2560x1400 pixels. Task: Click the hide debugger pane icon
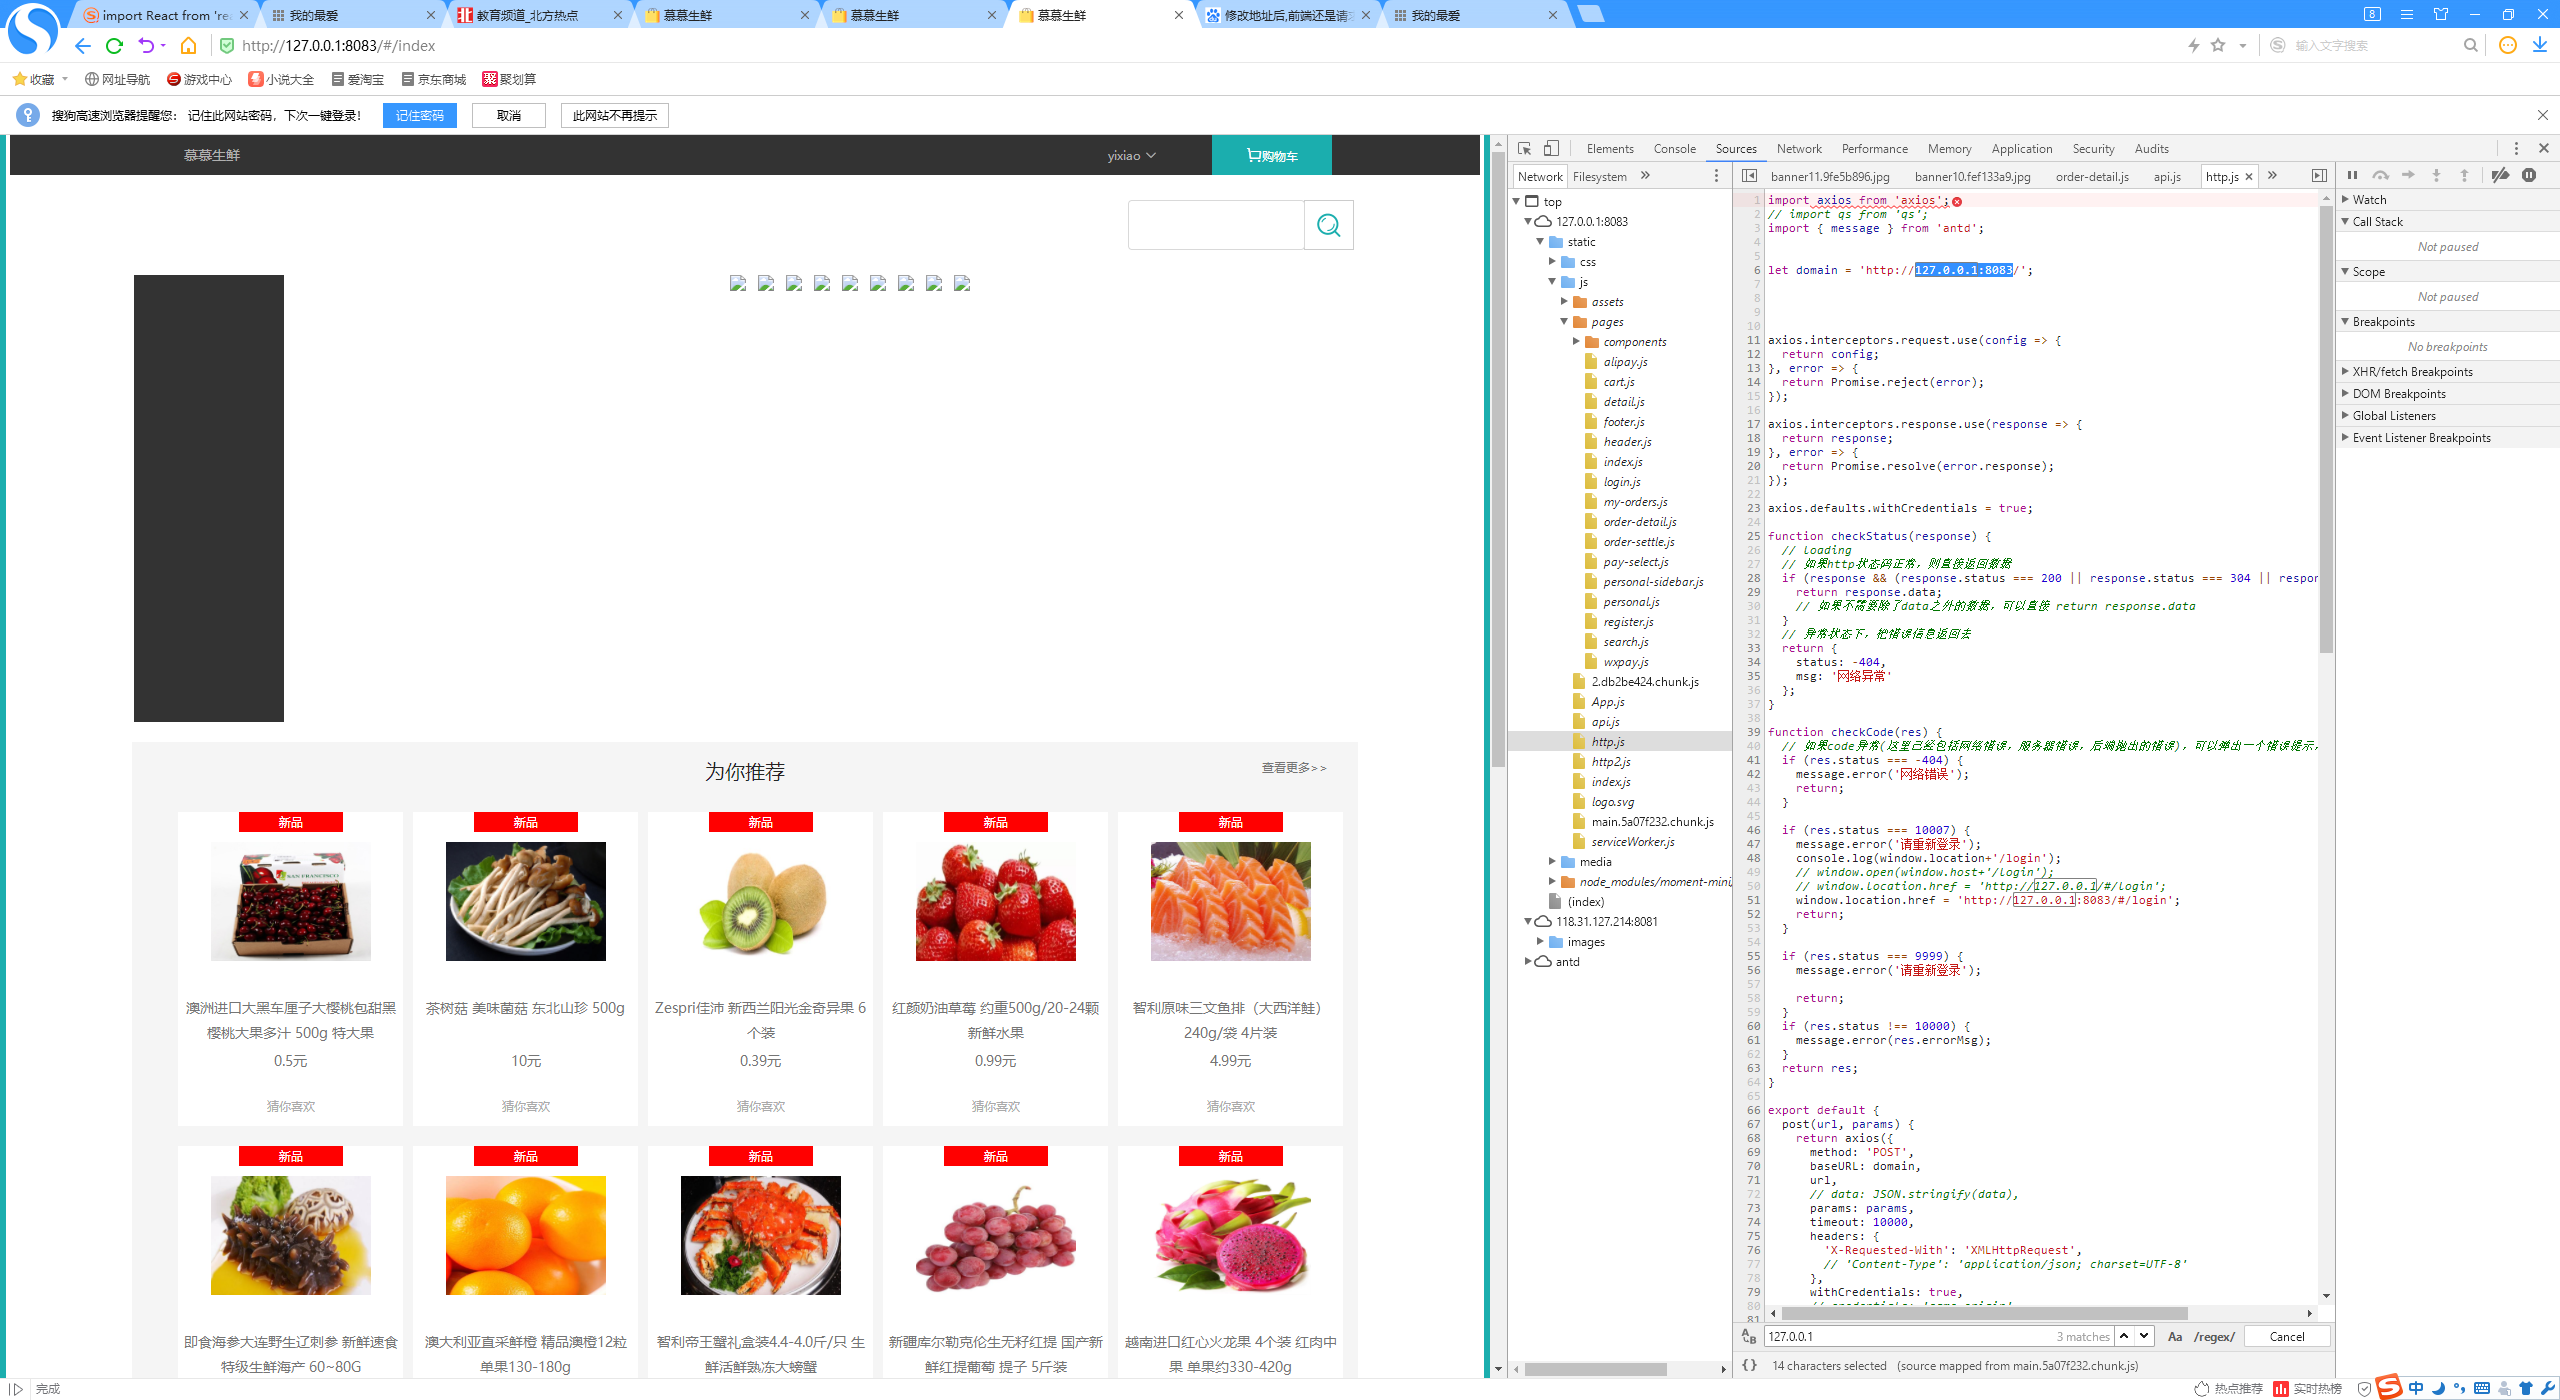(x=2319, y=176)
